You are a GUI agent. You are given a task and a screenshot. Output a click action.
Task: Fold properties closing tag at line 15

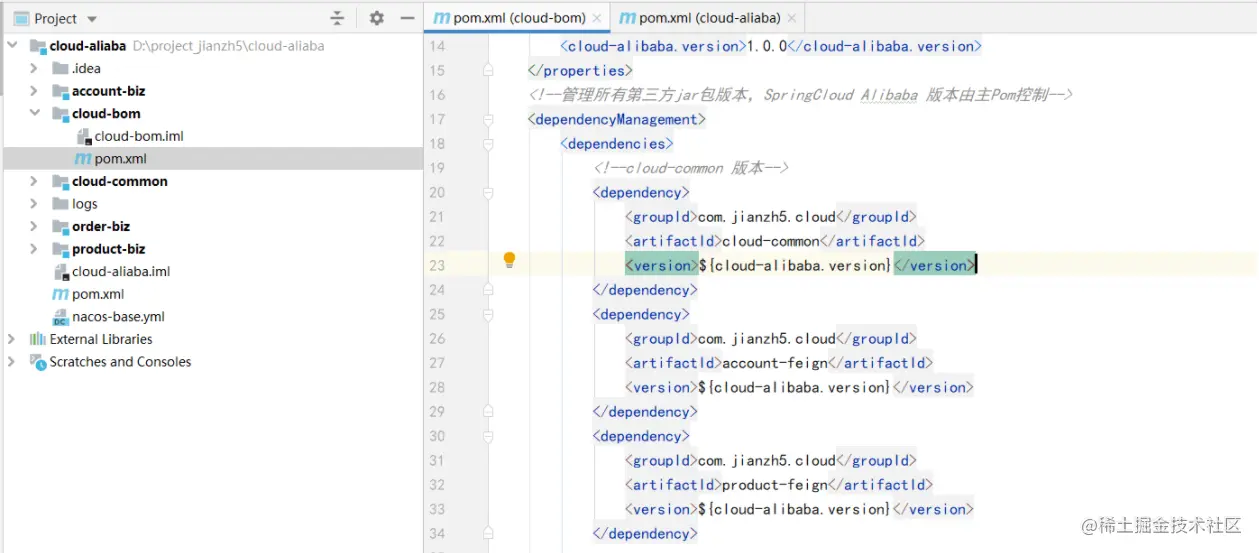[488, 70]
